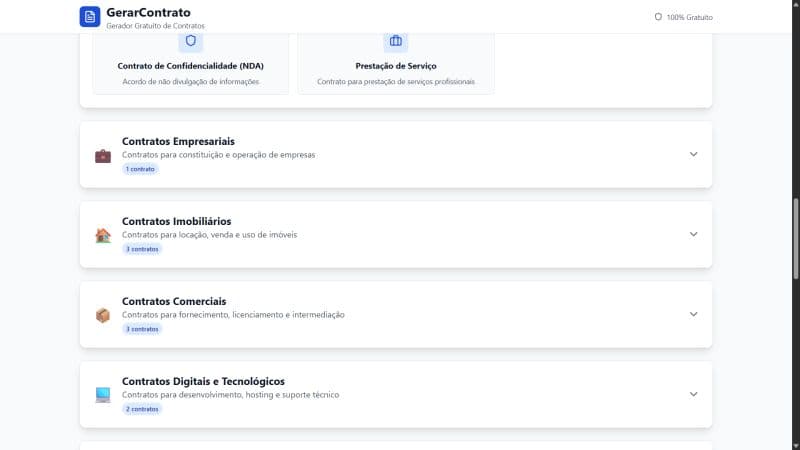Screen dimensions: 800x450
Task: Click the shield icon on NDA card
Action: [191, 41]
